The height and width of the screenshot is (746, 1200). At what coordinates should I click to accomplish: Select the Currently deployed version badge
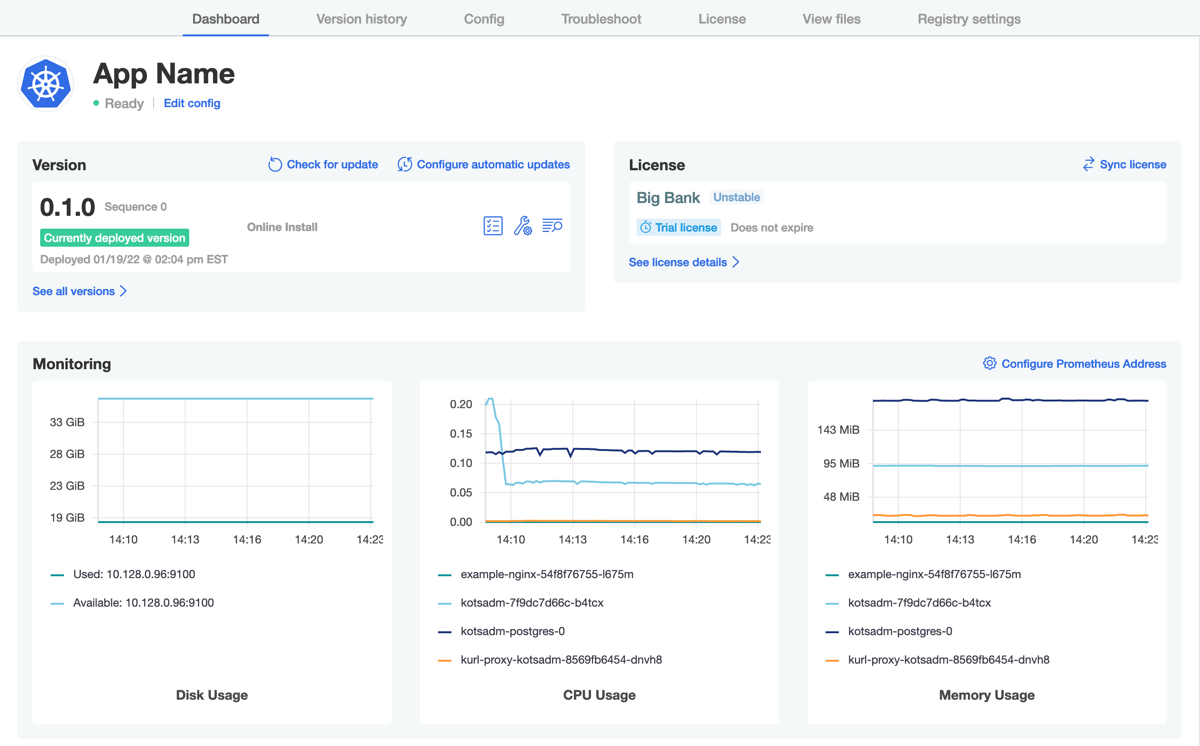pos(114,238)
